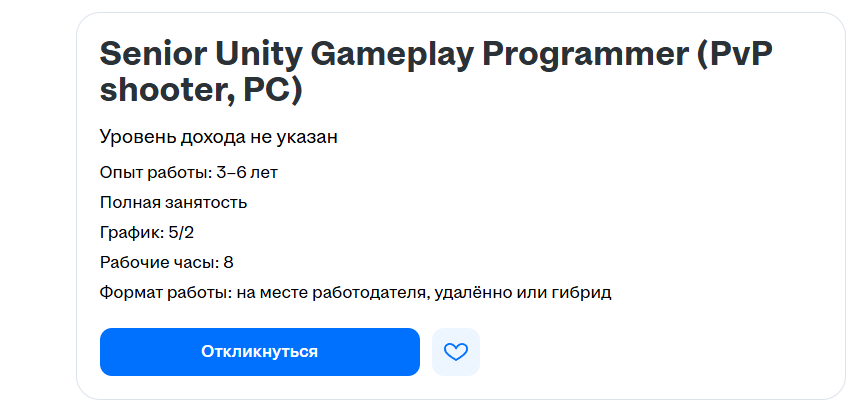Click the График label
Screen dimensions: 858x419
pos(132,233)
